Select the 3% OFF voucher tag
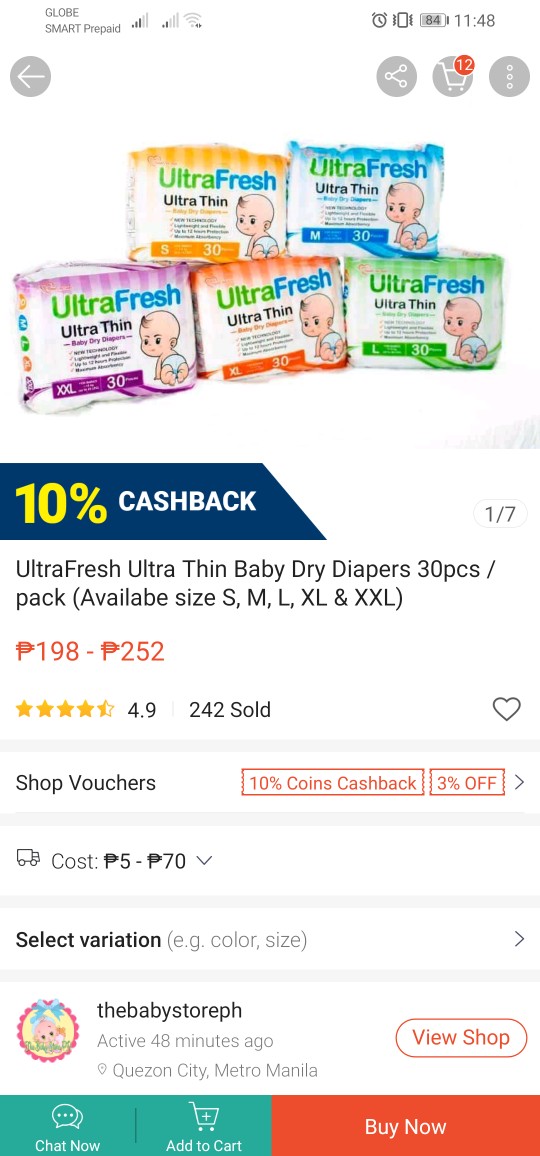Image resolution: width=540 pixels, height=1156 pixels. 467,783
